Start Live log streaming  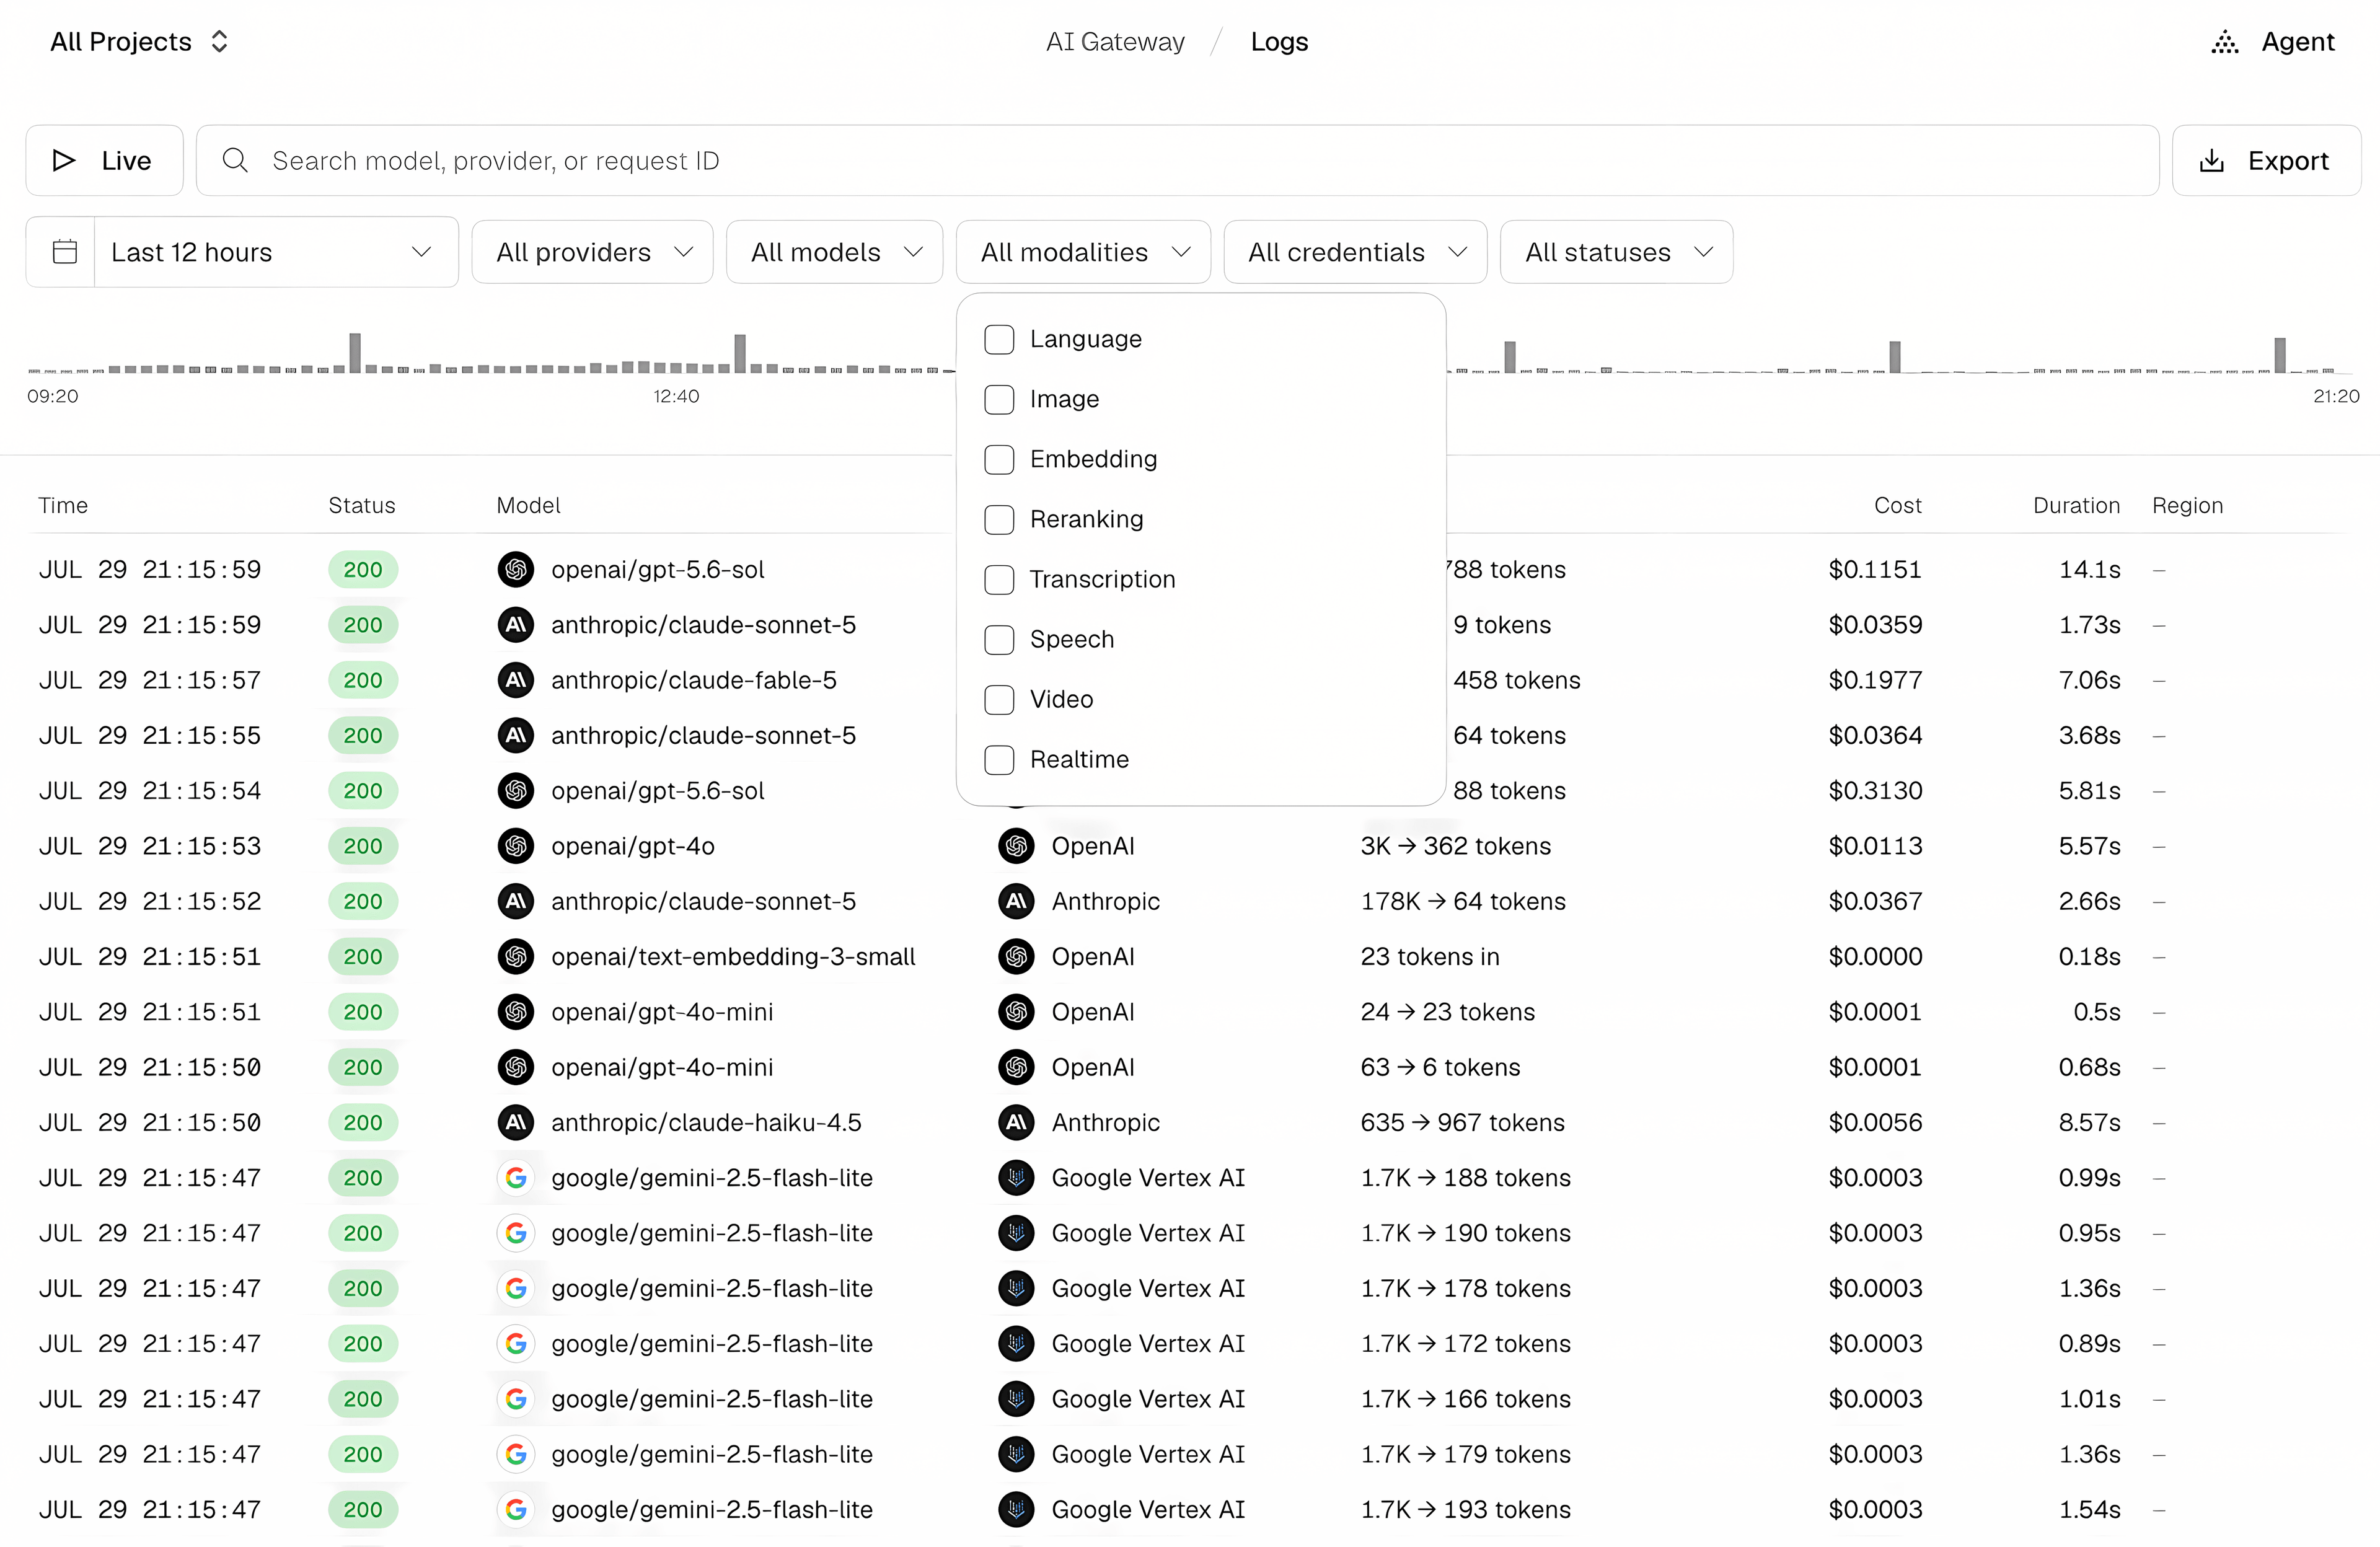pos(104,160)
